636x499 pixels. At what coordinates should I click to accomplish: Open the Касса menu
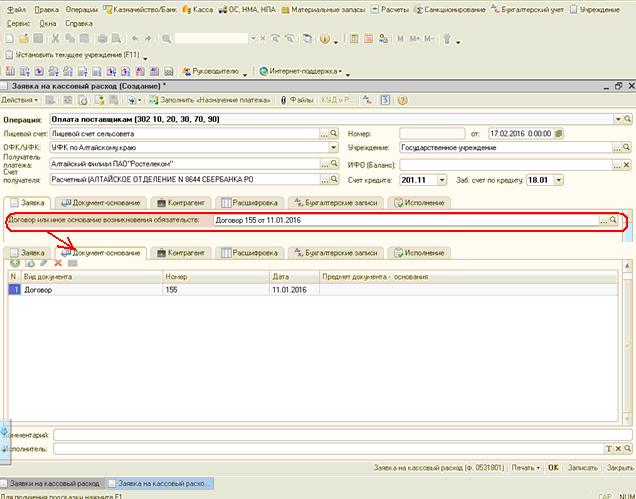point(198,9)
